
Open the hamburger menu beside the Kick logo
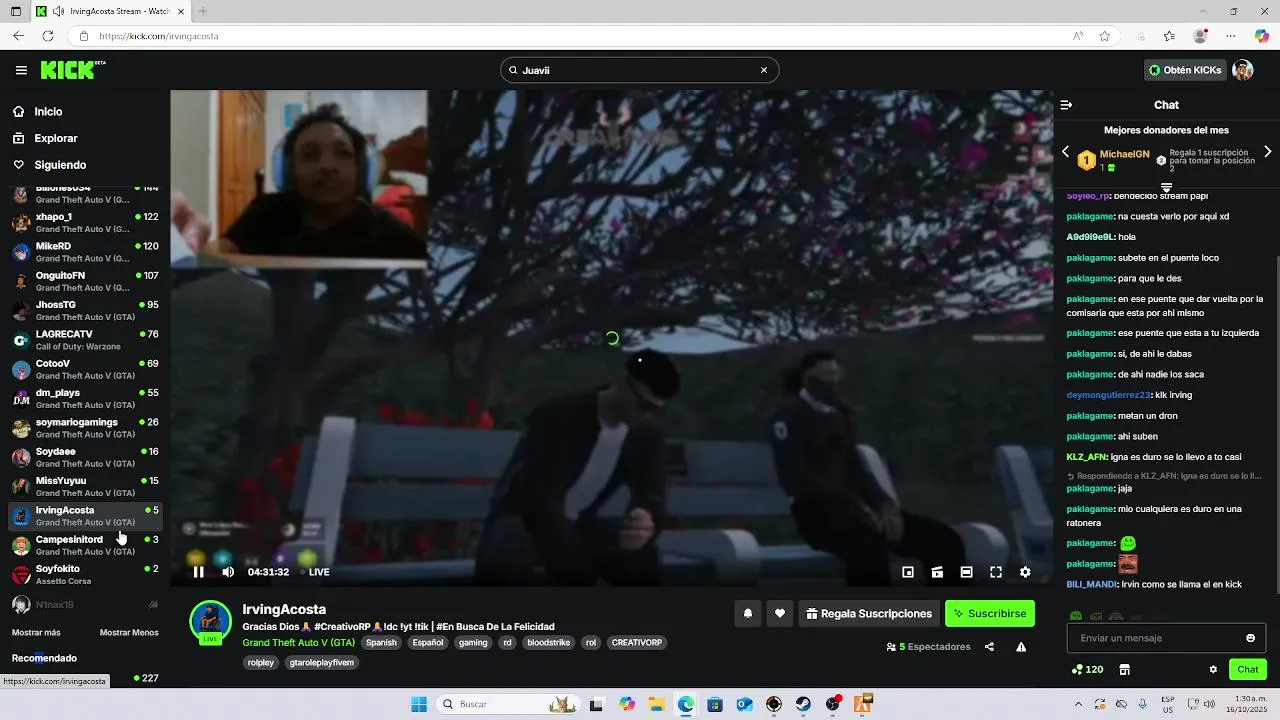tap(21, 70)
